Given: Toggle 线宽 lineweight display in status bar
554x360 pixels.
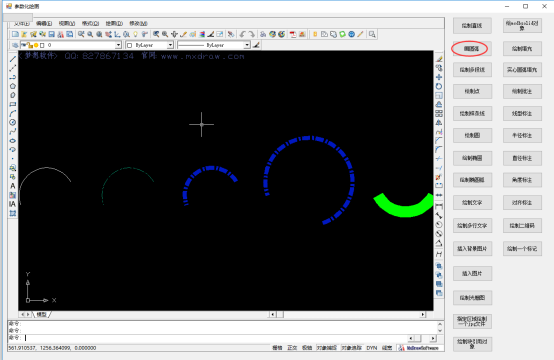Looking at the screenshot, I should coord(387,348).
